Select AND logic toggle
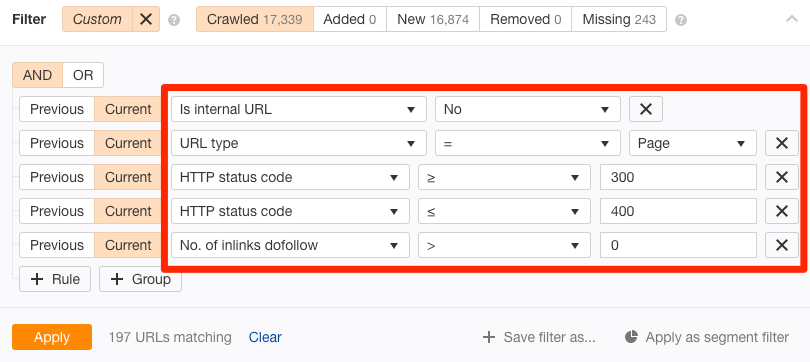810x362 pixels. (37, 75)
